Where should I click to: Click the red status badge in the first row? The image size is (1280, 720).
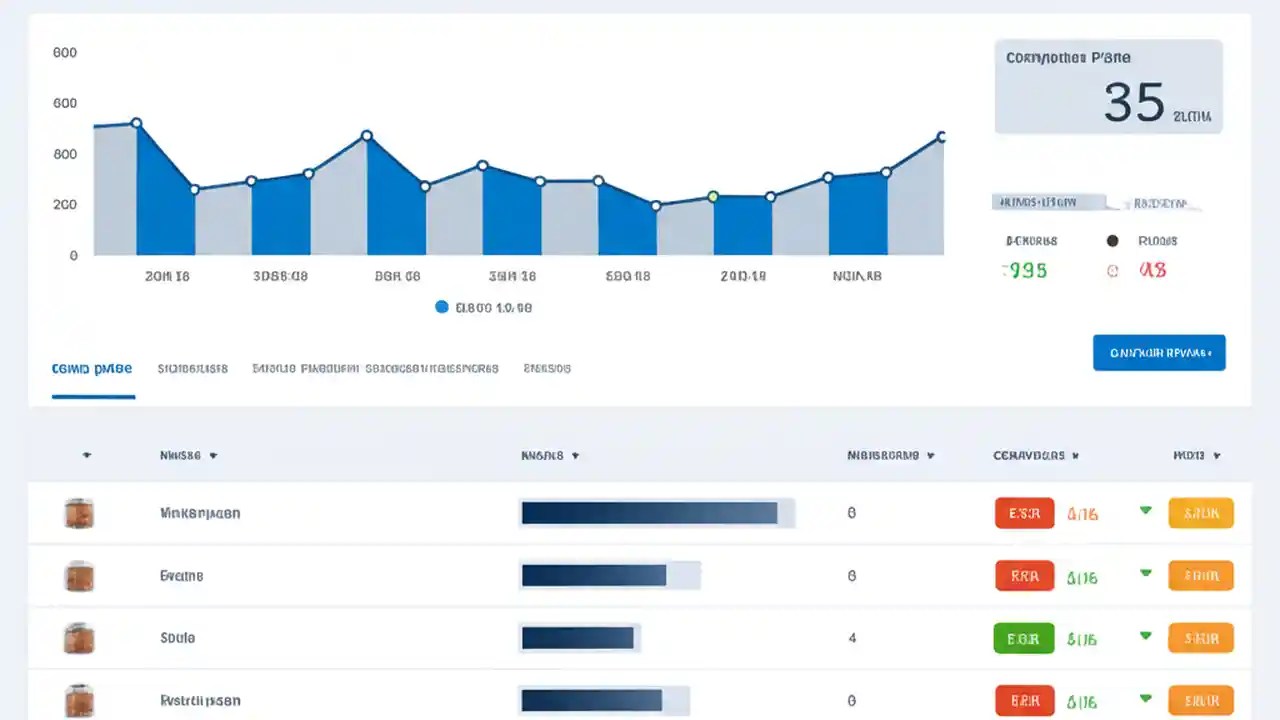coord(1023,512)
